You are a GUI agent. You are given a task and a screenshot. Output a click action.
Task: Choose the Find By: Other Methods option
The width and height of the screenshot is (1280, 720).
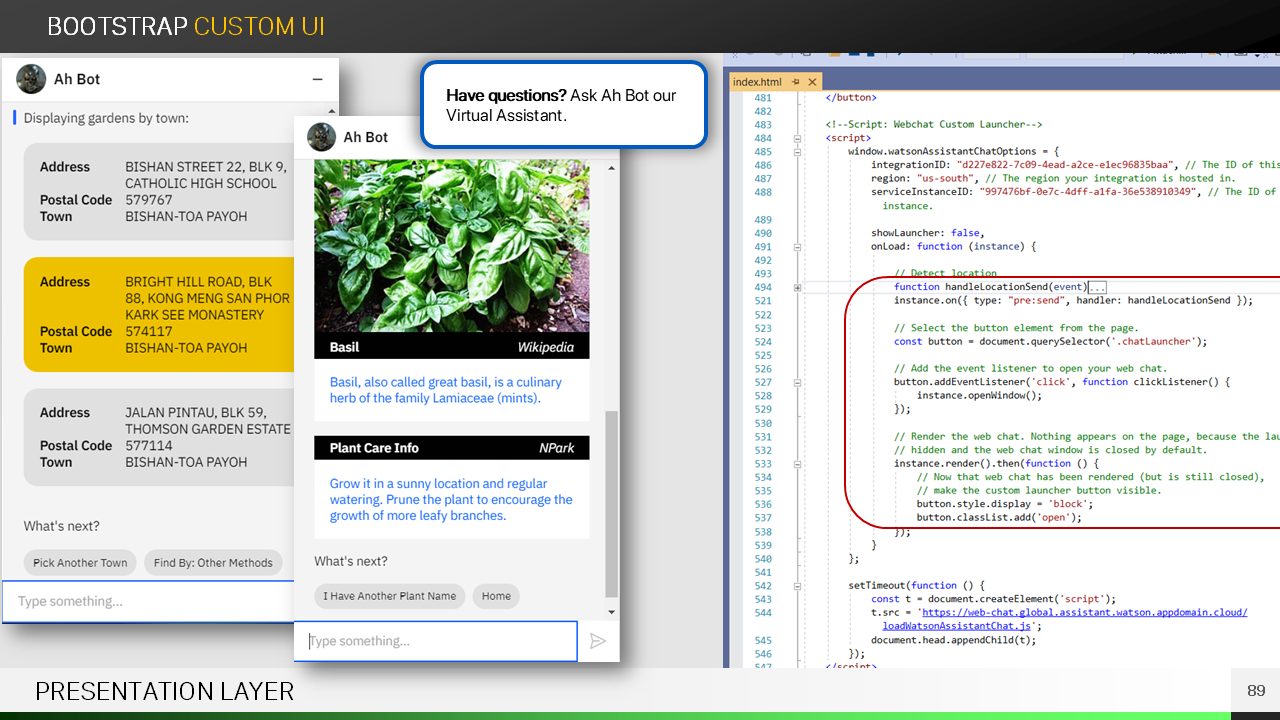(213, 563)
